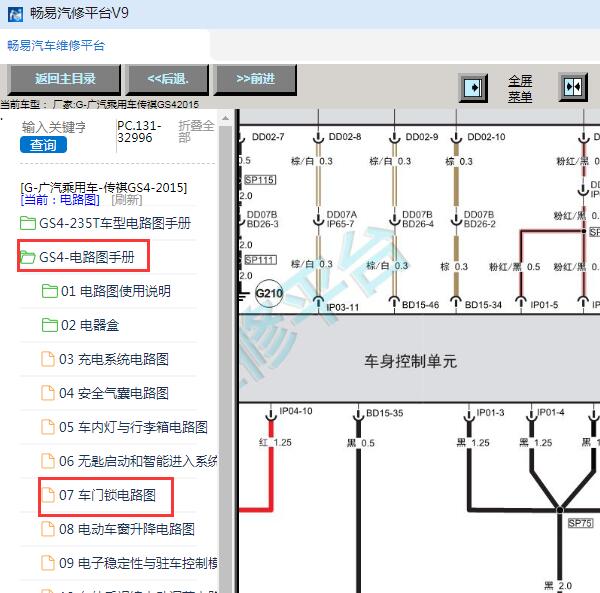
Task: Click the 输入关键字 keyword field
Action: pyautogui.click(x=54, y=127)
